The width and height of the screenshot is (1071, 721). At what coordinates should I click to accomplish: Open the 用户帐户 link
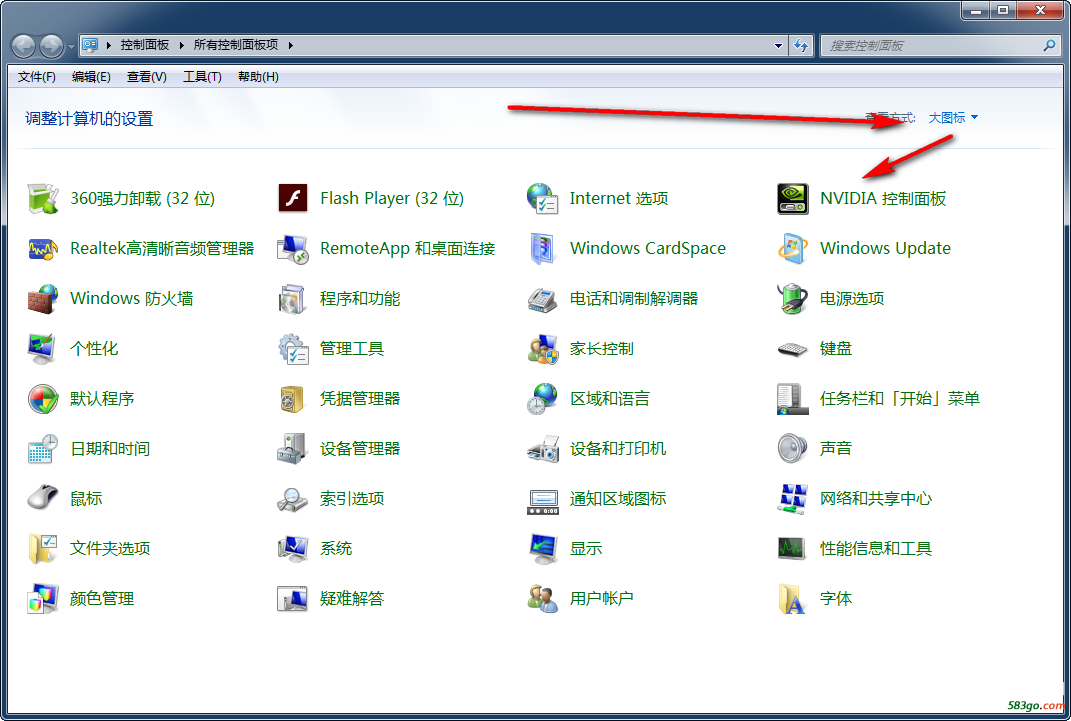click(601, 599)
